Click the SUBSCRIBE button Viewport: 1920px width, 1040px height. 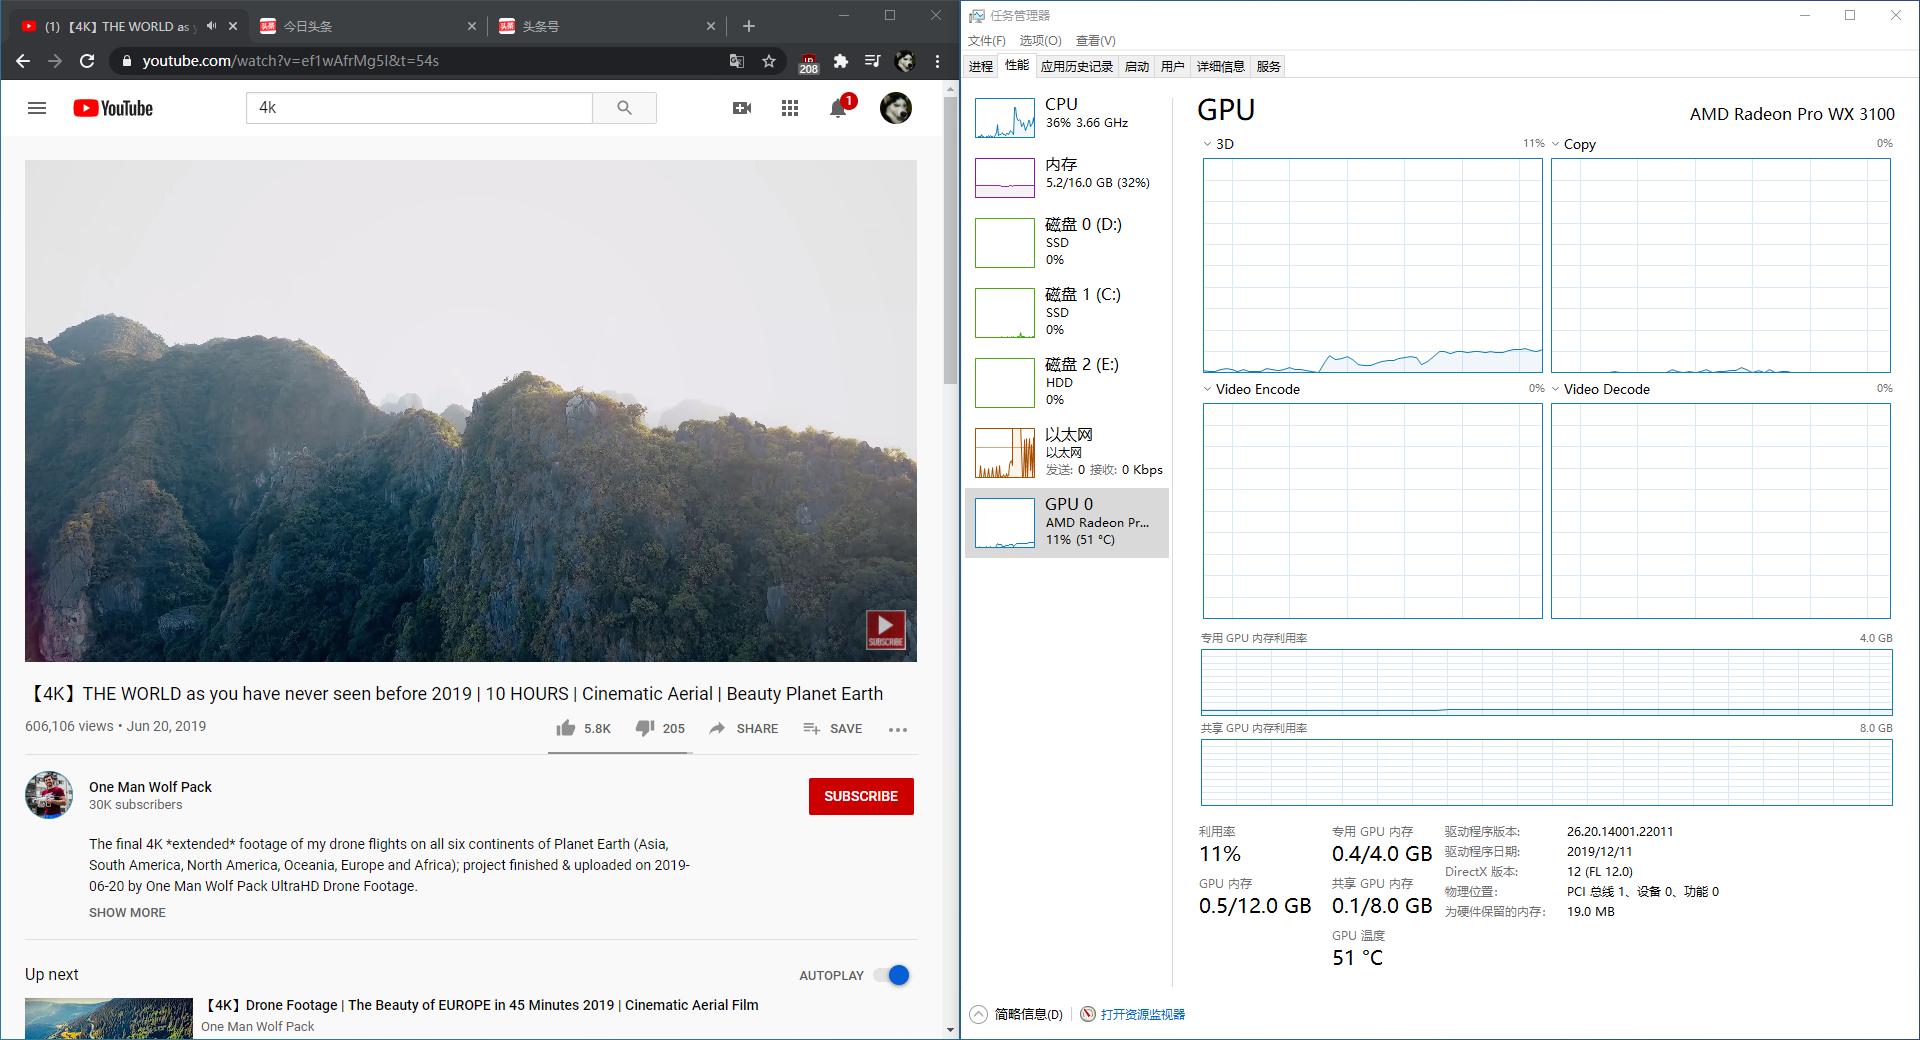tap(860, 796)
